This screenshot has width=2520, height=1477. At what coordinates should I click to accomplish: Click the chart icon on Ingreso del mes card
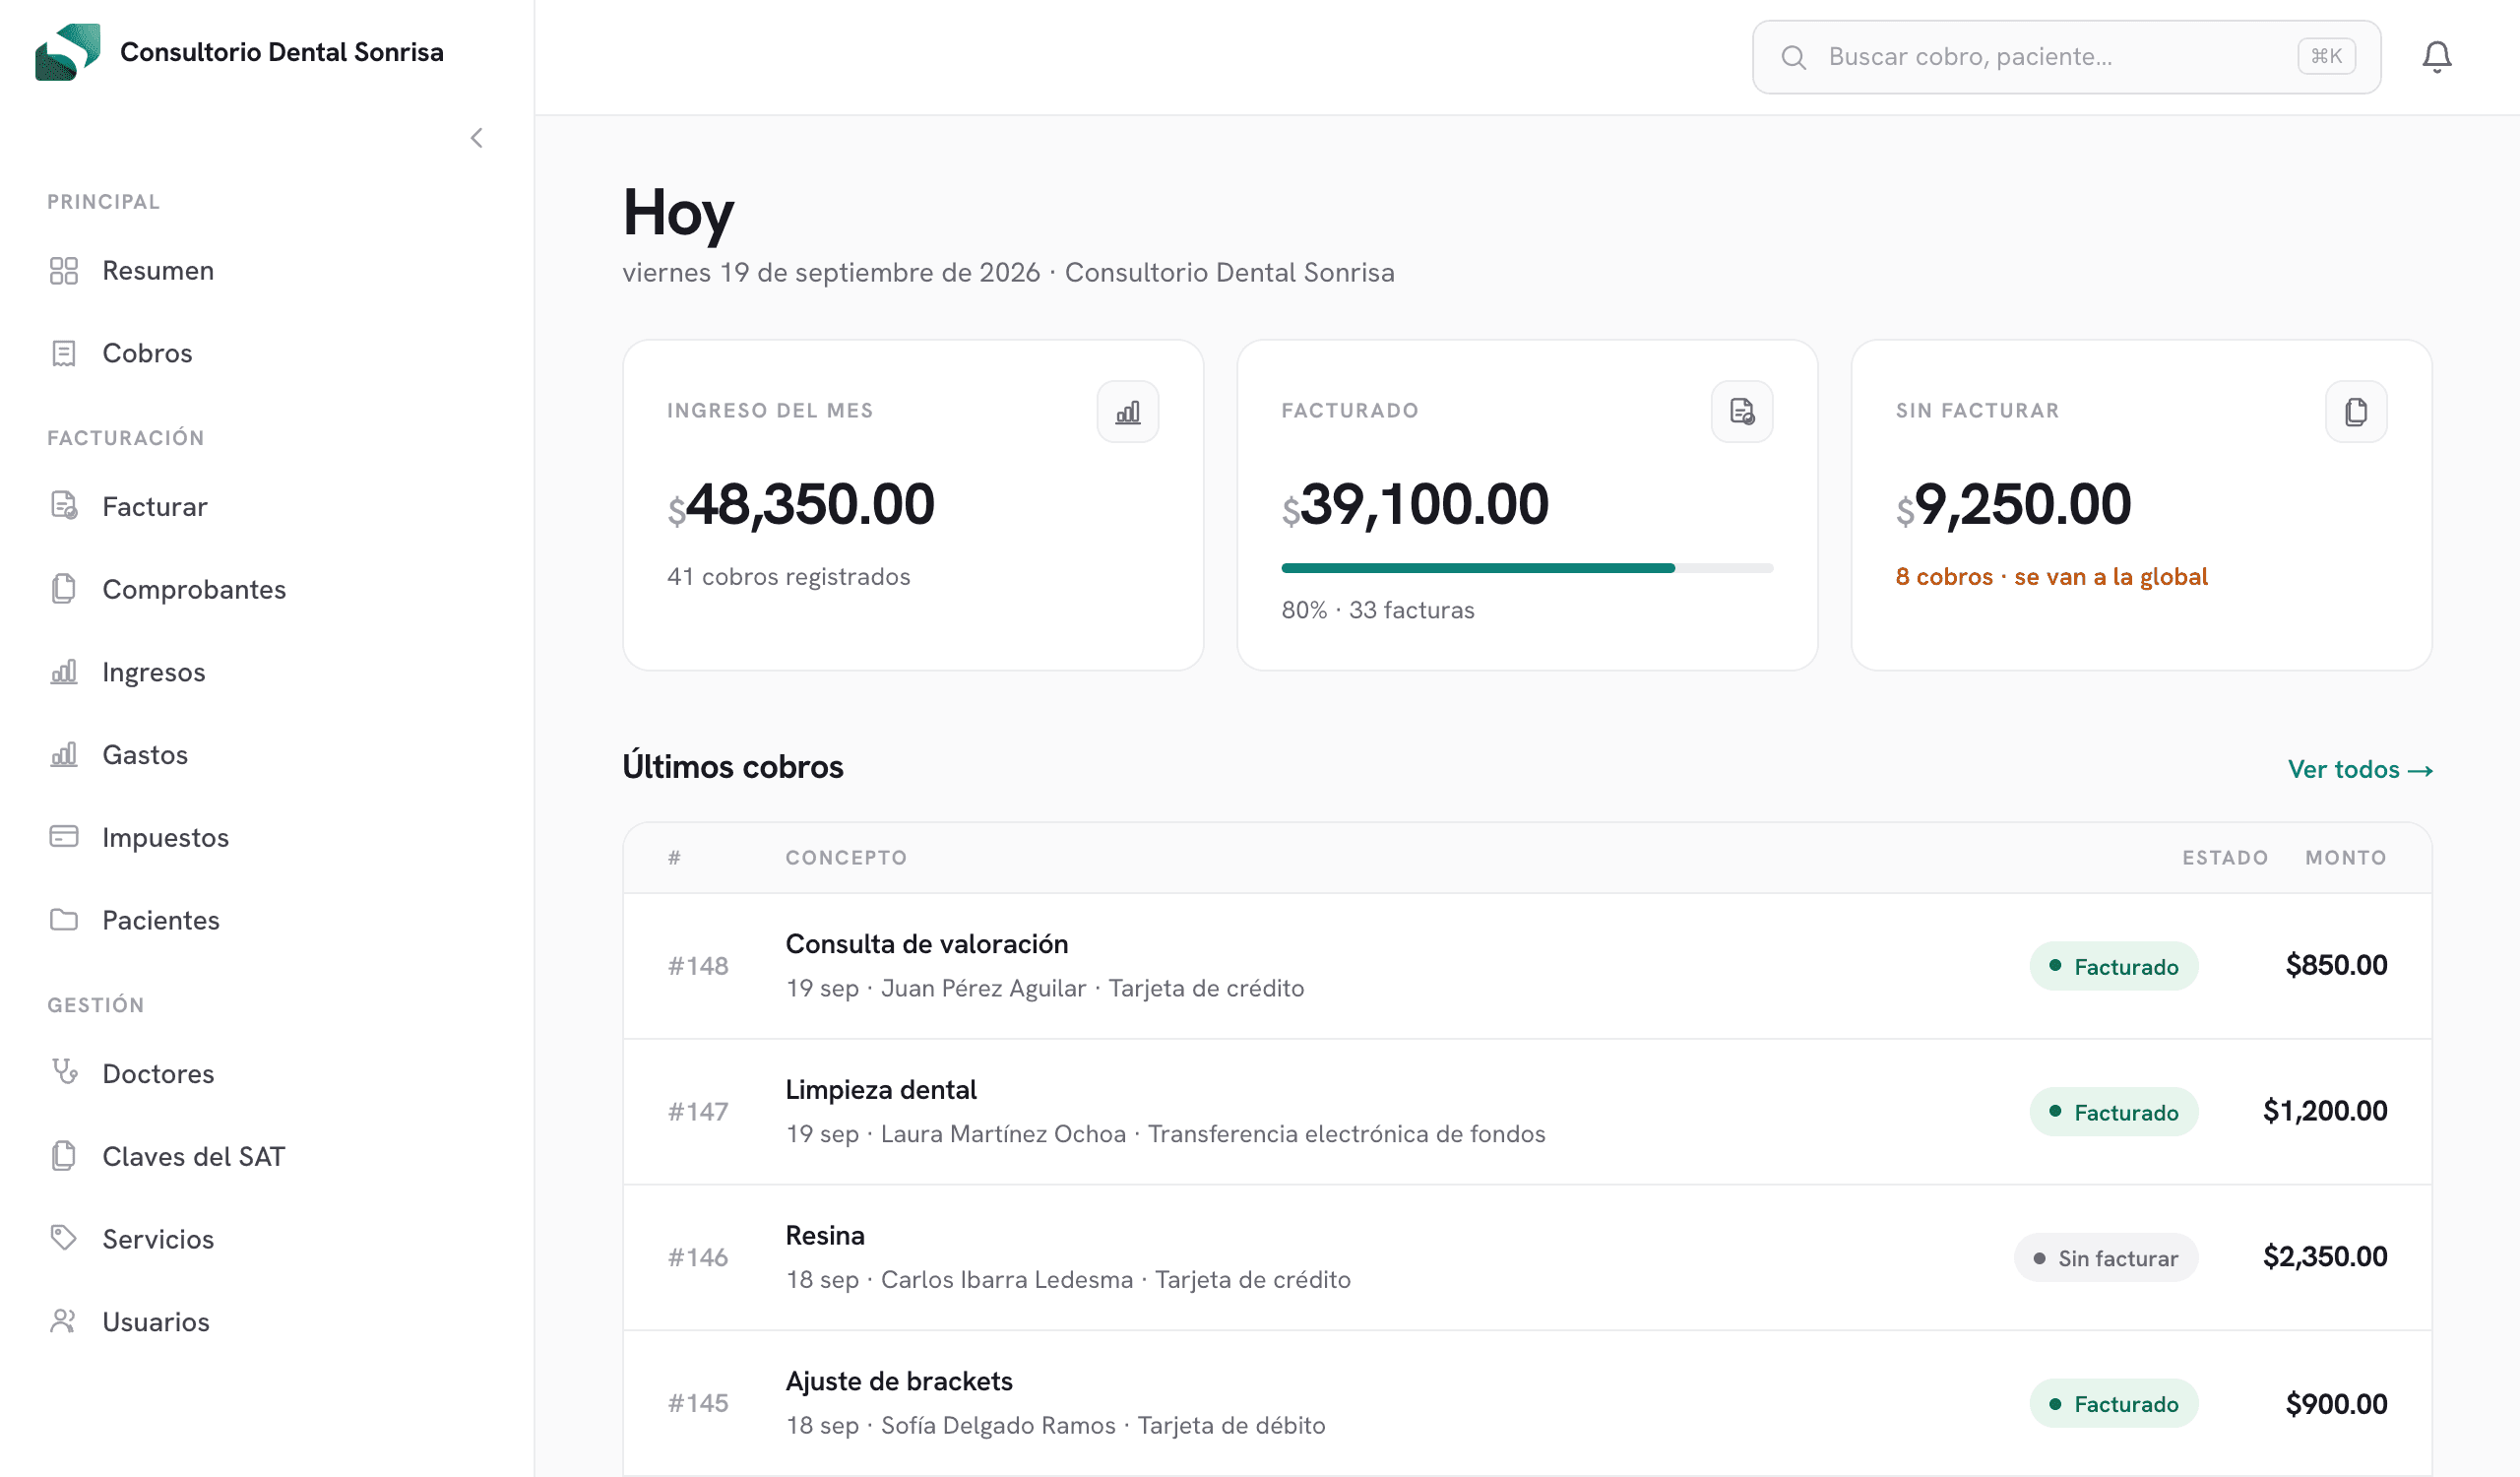(1127, 411)
